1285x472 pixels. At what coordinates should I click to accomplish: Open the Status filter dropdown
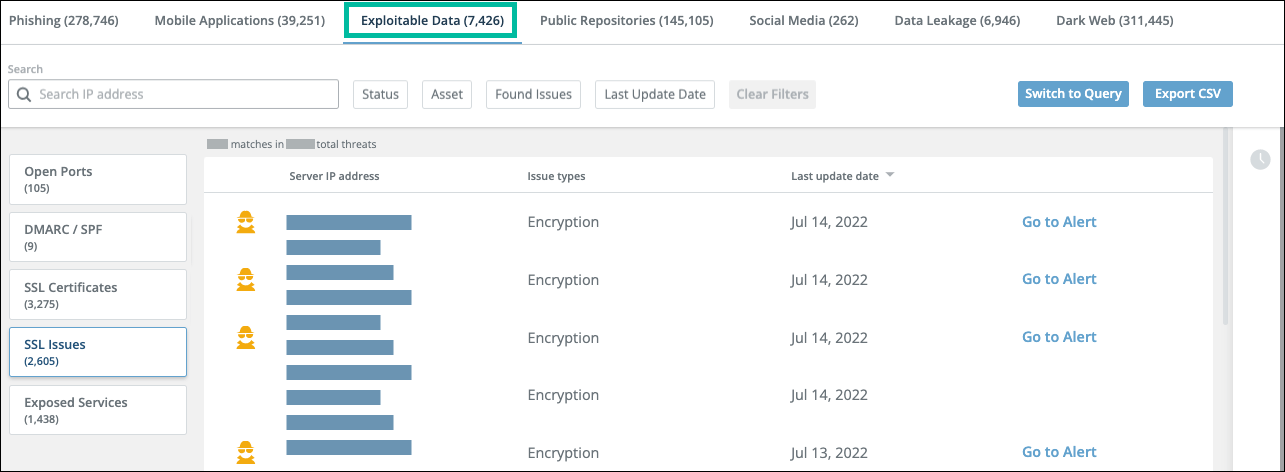click(380, 94)
